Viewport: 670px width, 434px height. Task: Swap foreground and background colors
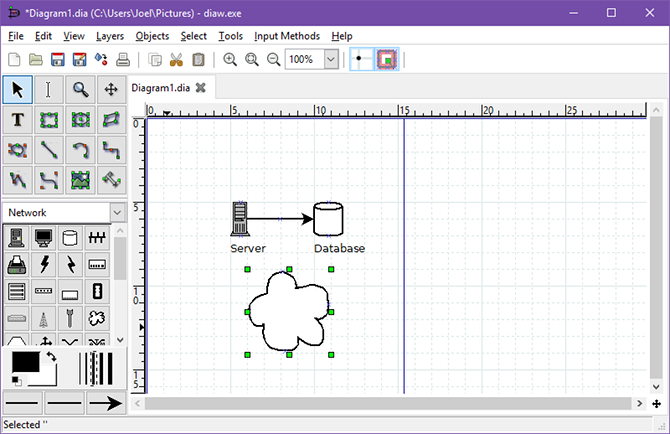[51, 357]
